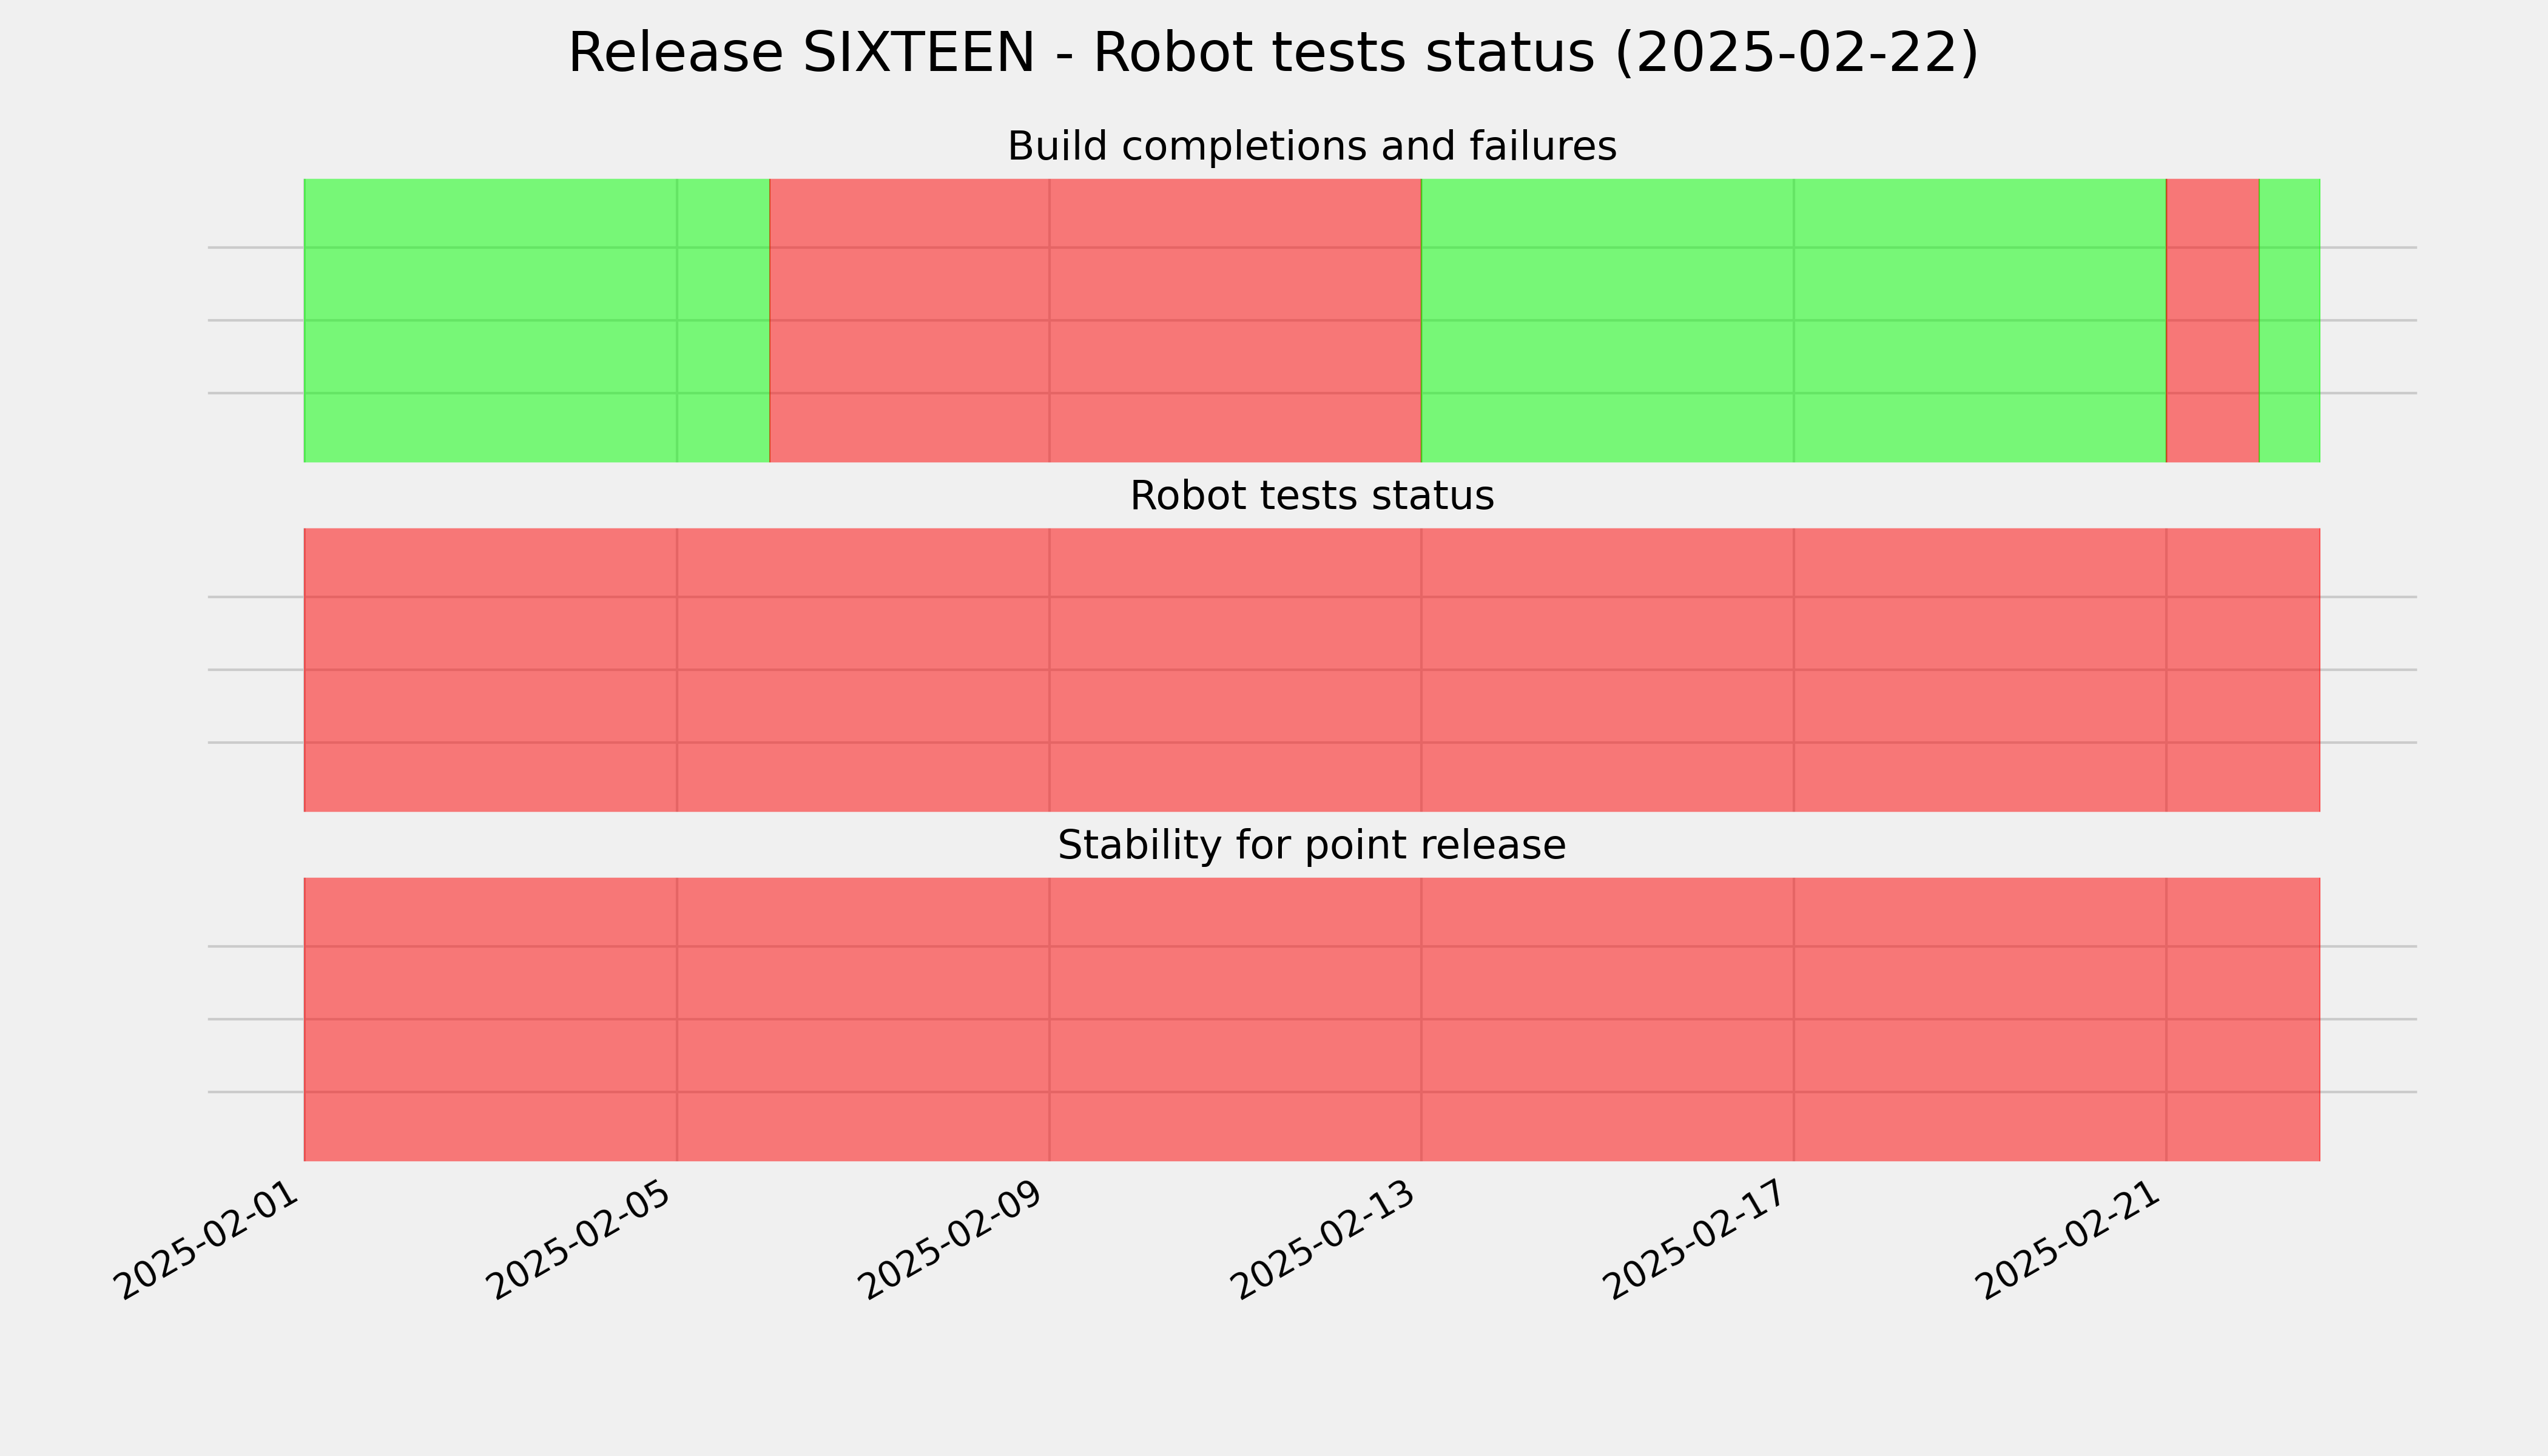Image resolution: width=2548 pixels, height=1456 pixels.
Task: Click Stability bar between 2025-02-01 and 2025-02-05
Action: tap(490, 1019)
